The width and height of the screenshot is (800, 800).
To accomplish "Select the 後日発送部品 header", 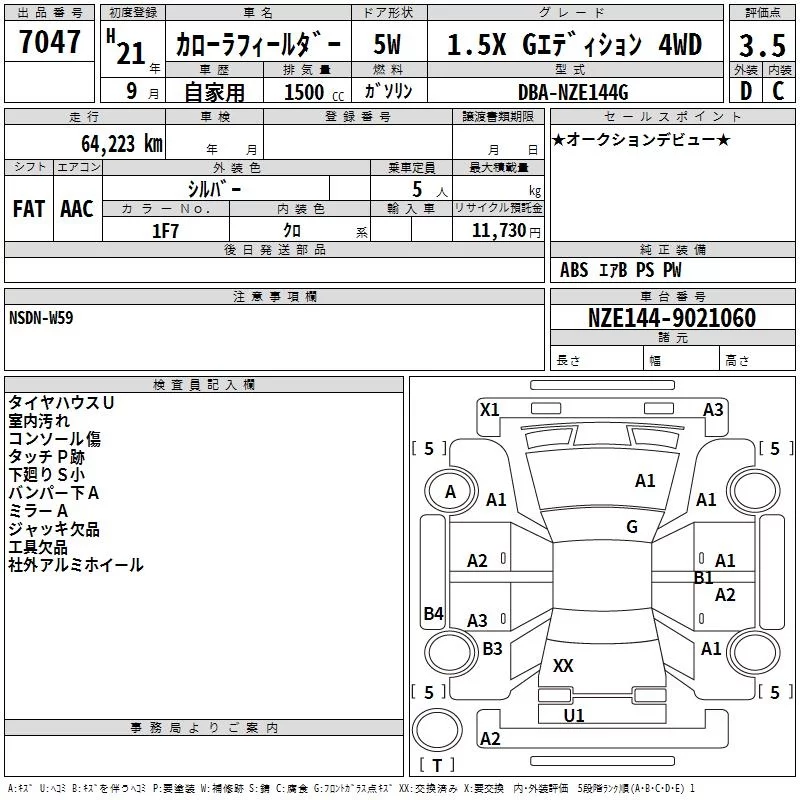I will pyautogui.click(x=274, y=249).
